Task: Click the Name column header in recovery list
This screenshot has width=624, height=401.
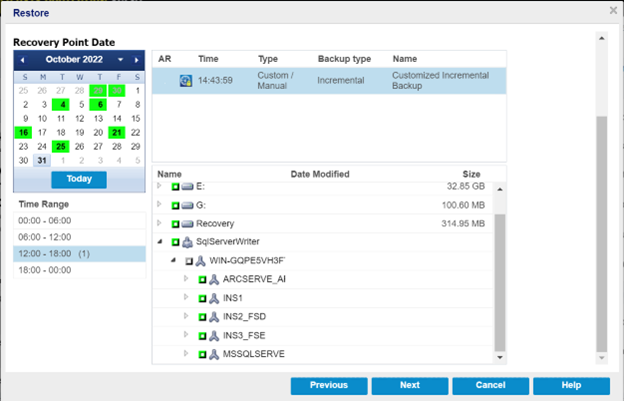Action: [x=405, y=59]
